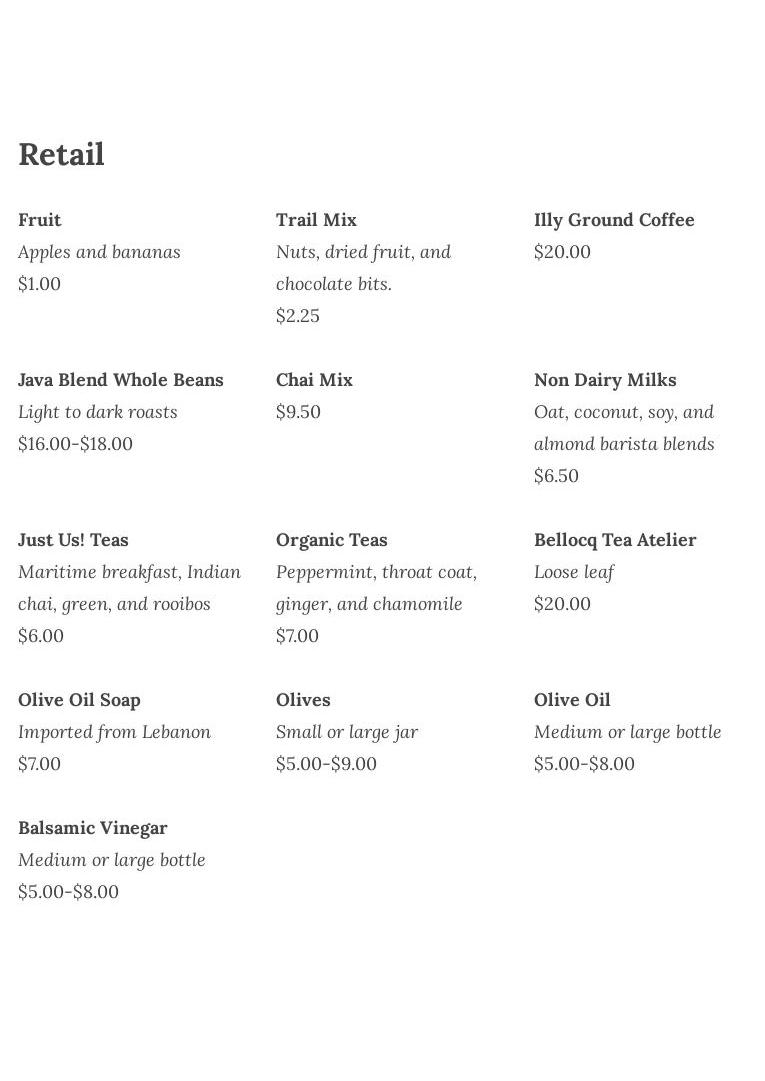Open the Bellocq Tea Atelier item
Viewport: 765px width, 1081px height.
click(615, 540)
